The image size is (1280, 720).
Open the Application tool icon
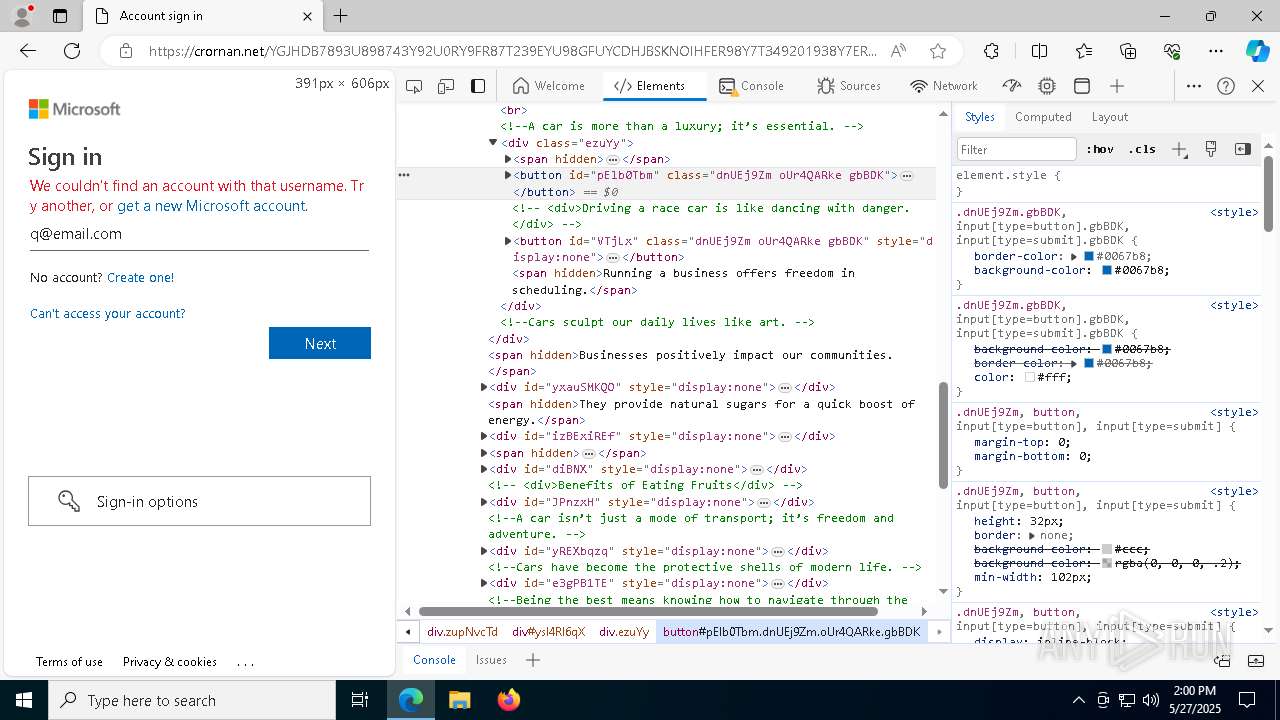coord(1082,86)
